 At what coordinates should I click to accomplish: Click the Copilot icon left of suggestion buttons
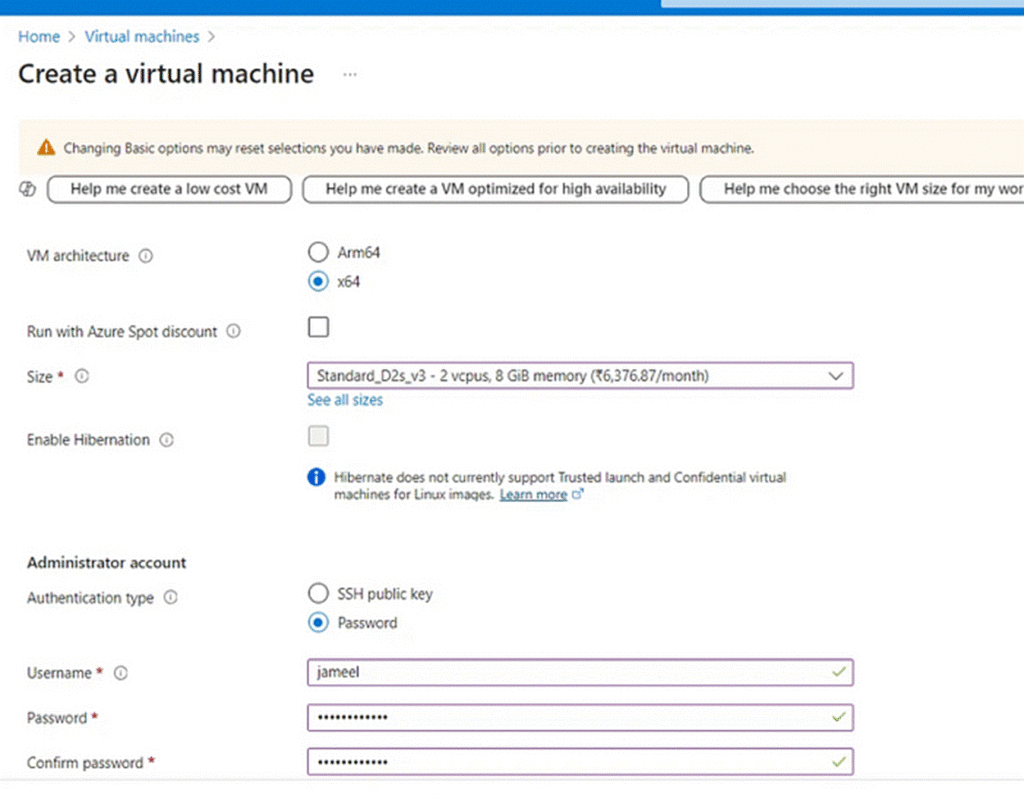27,189
